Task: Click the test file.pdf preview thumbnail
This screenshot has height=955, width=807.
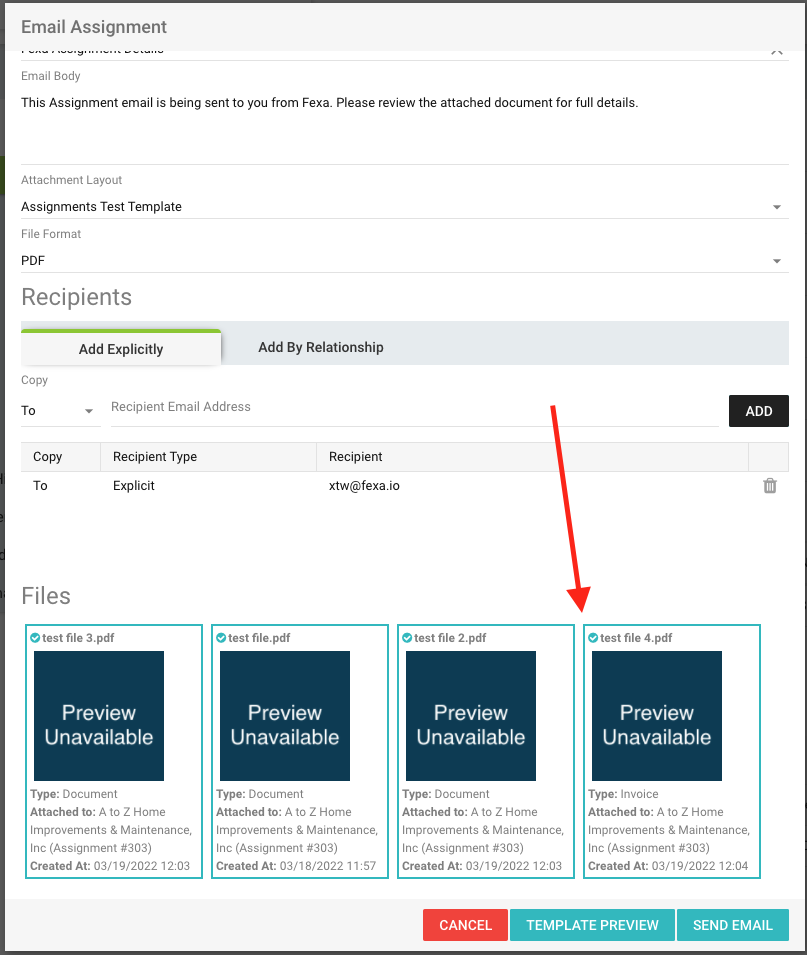Action: (x=285, y=716)
